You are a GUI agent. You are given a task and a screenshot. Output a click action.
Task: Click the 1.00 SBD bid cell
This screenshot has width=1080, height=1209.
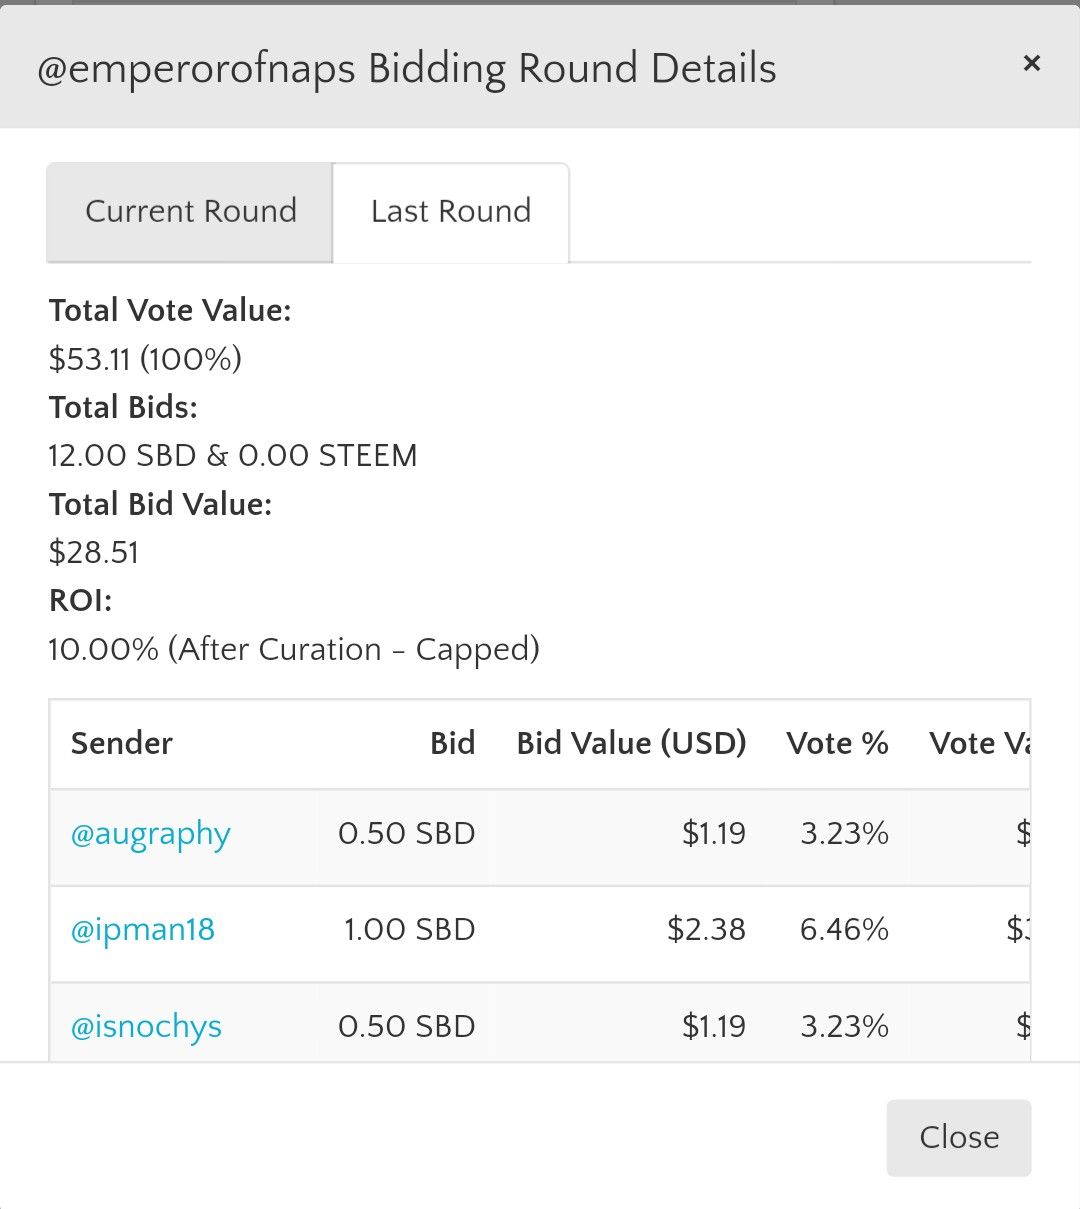click(409, 930)
